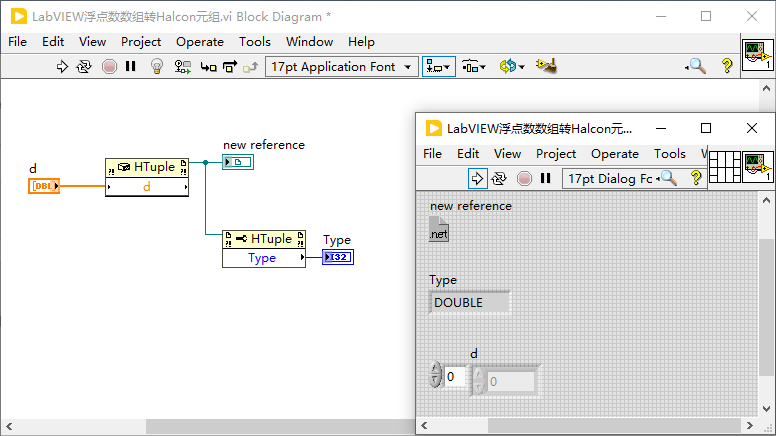Toggle Highlight Execution light bulb

pyautogui.click(x=157, y=66)
